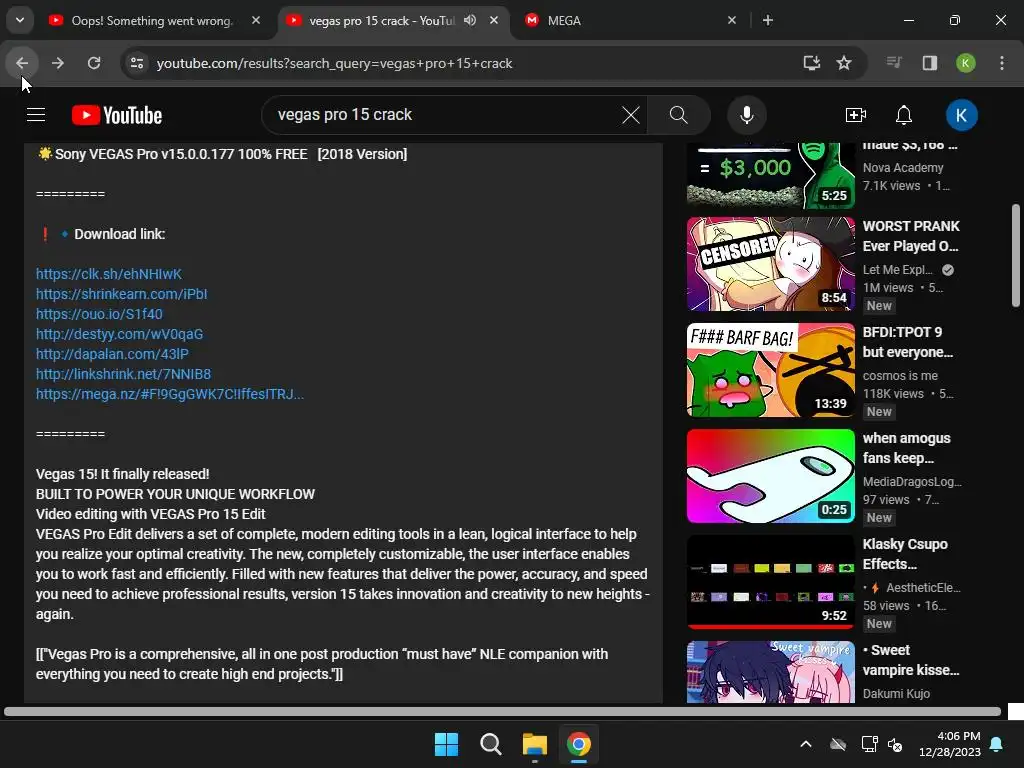Mute the tab's audio speaker icon
This screenshot has height=768, width=1024.
pyautogui.click(x=470, y=20)
